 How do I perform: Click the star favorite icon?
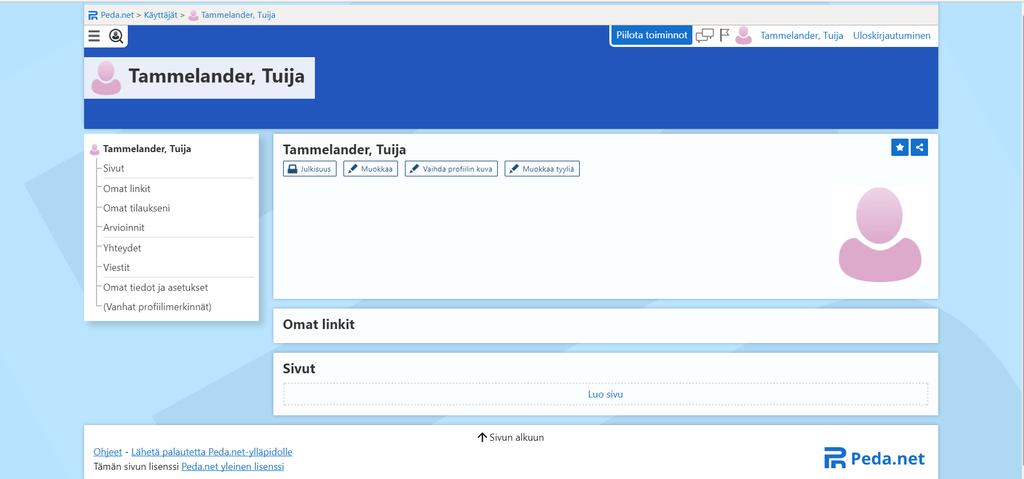pos(900,148)
